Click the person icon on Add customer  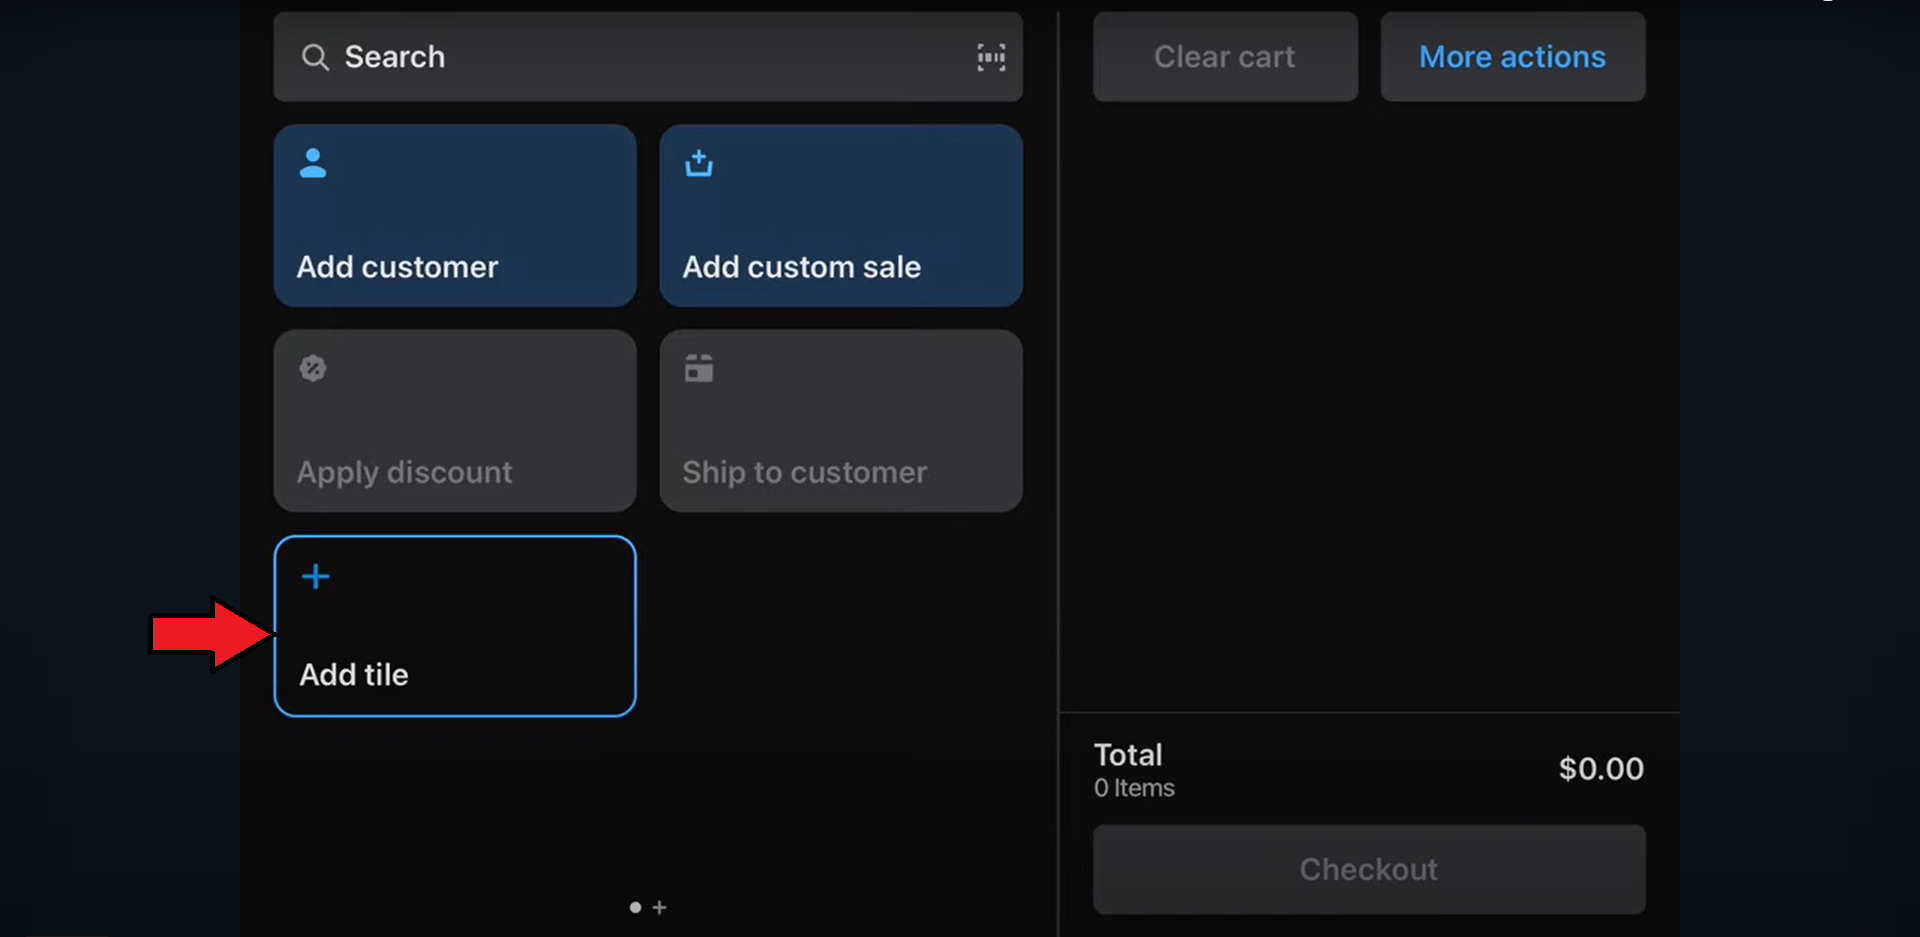click(x=313, y=163)
